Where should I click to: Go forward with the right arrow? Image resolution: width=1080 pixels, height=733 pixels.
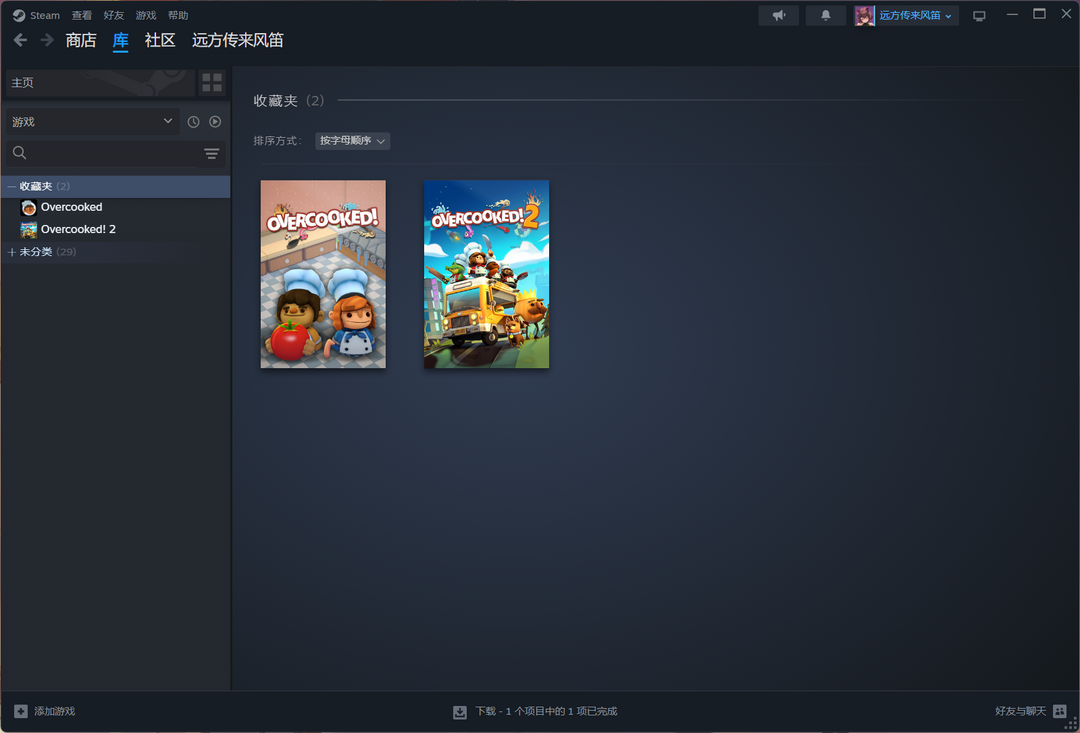(x=47, y=40)
